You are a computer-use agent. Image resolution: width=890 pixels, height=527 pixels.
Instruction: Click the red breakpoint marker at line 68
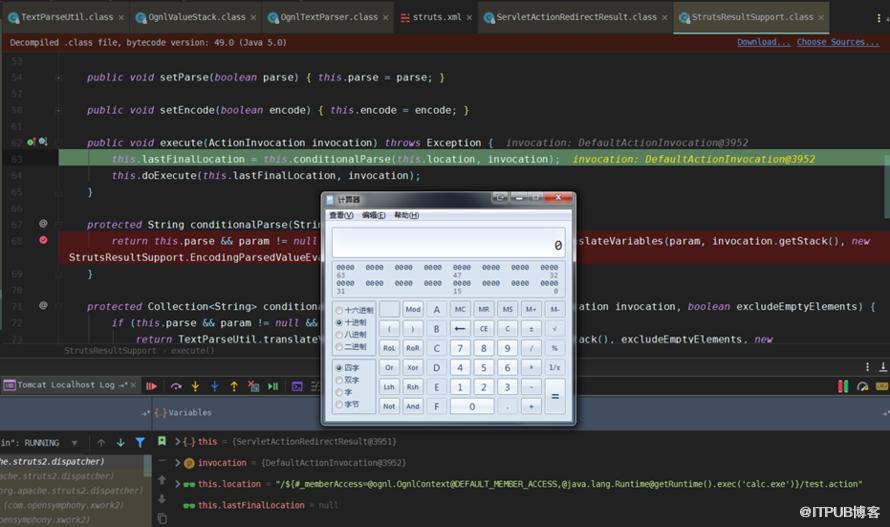(43, 240)
